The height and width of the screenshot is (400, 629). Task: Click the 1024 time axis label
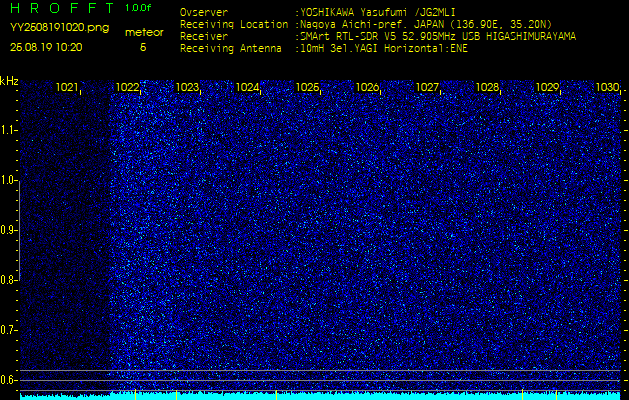point(247,87)
